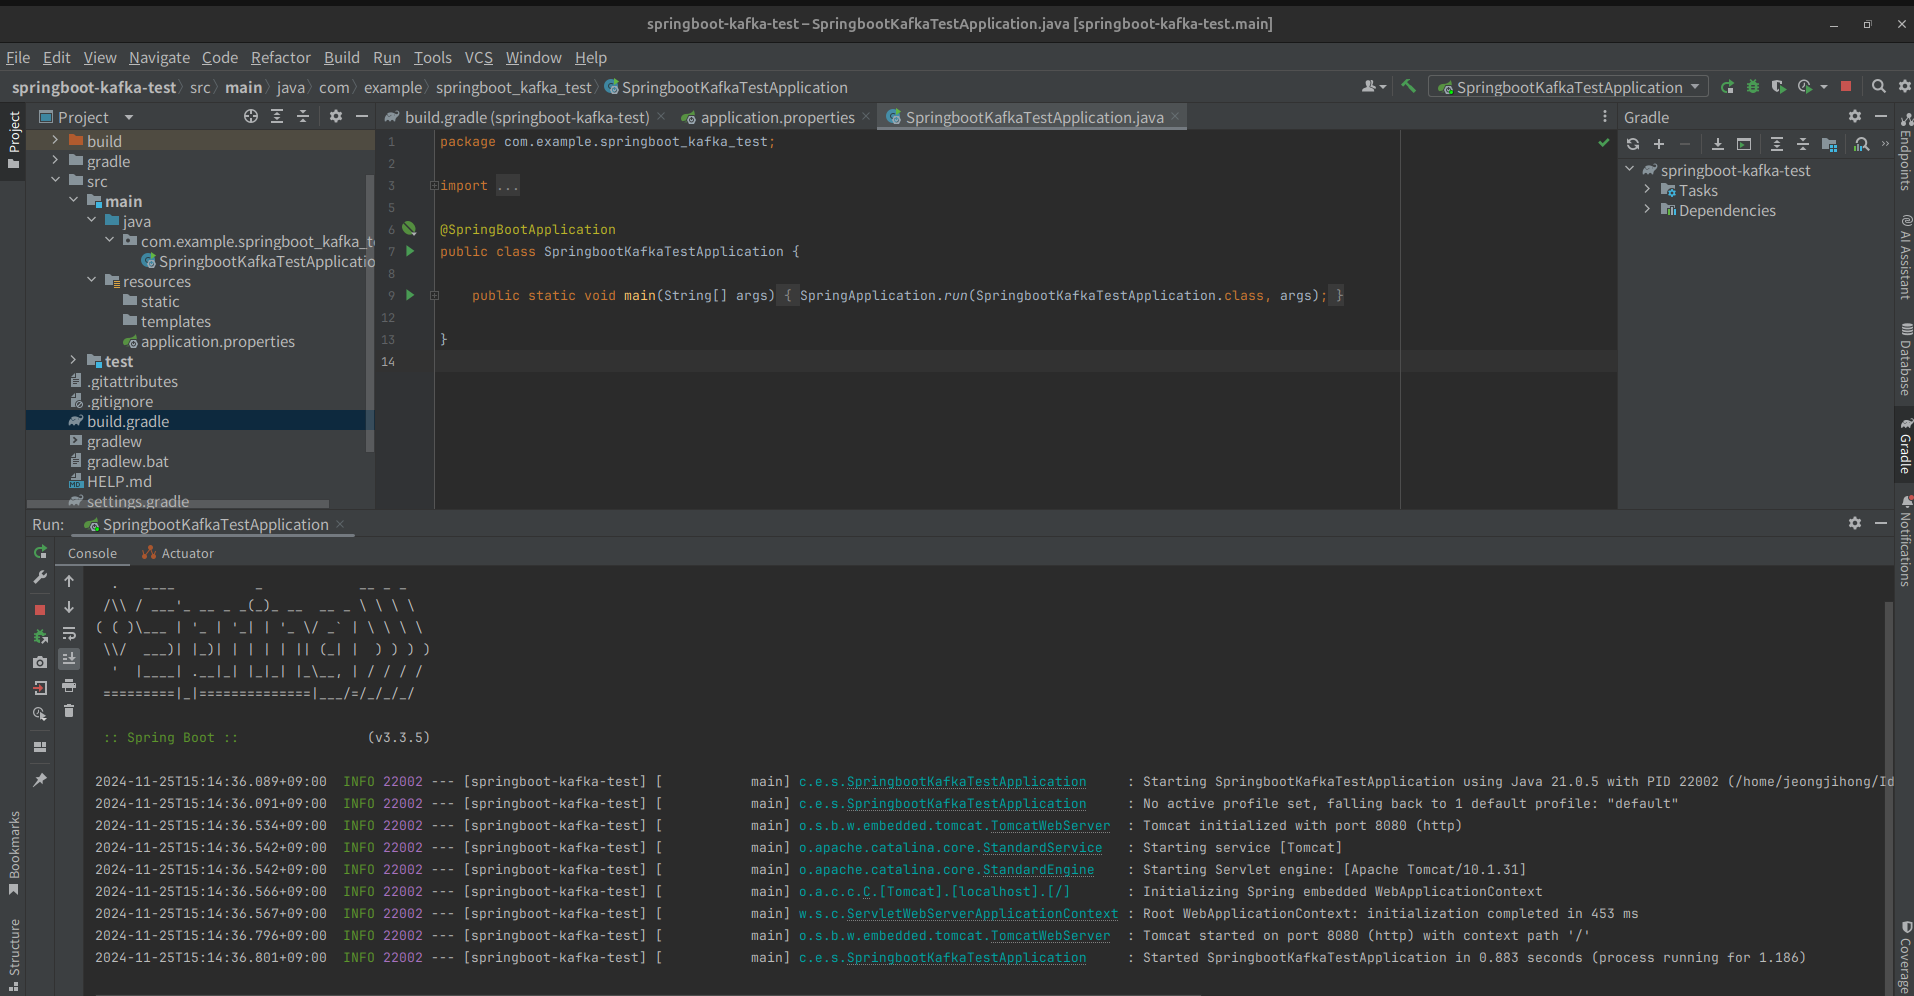Pin the Run tab
This screenshot has width=1914, height=996.
(x=40, y=779)
